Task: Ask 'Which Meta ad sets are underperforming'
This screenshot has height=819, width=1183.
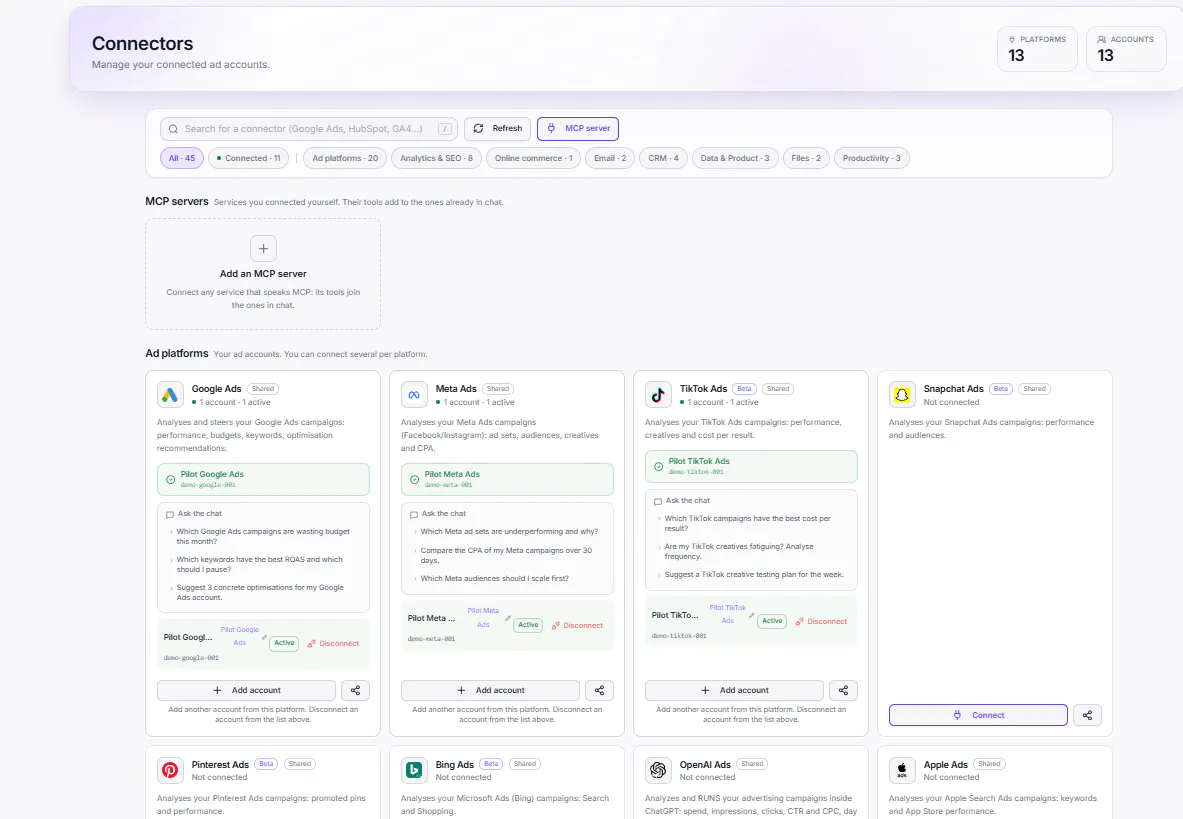Action: [509, 532]
